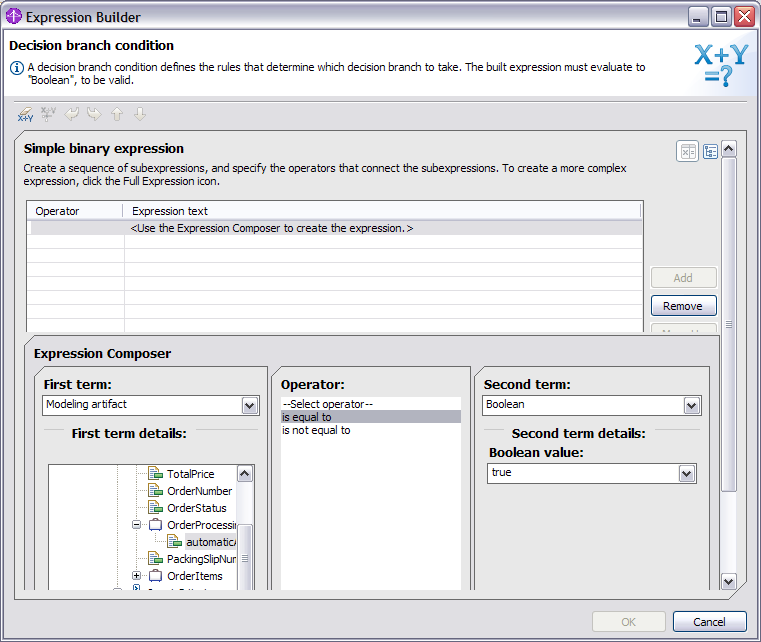Click the TotalPrice attribute icon
This screenshot has width=761, height=642.
tap(155, 473)
